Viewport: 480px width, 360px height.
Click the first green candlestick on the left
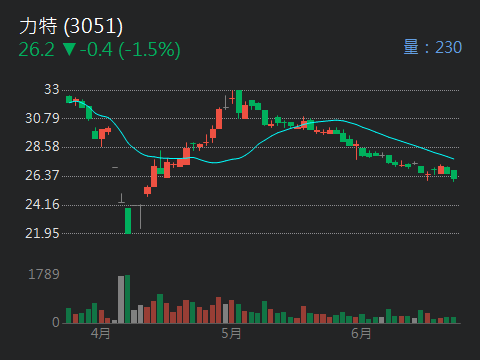(x=69, y=99)
